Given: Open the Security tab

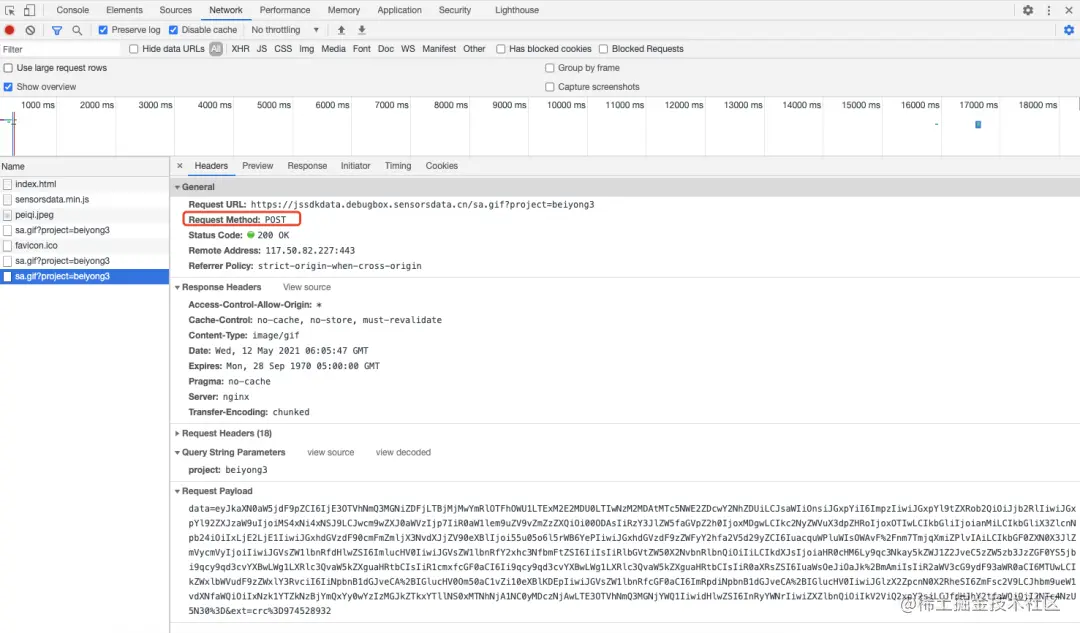Looking at the screenshot, I should click(x=455, y=10).
